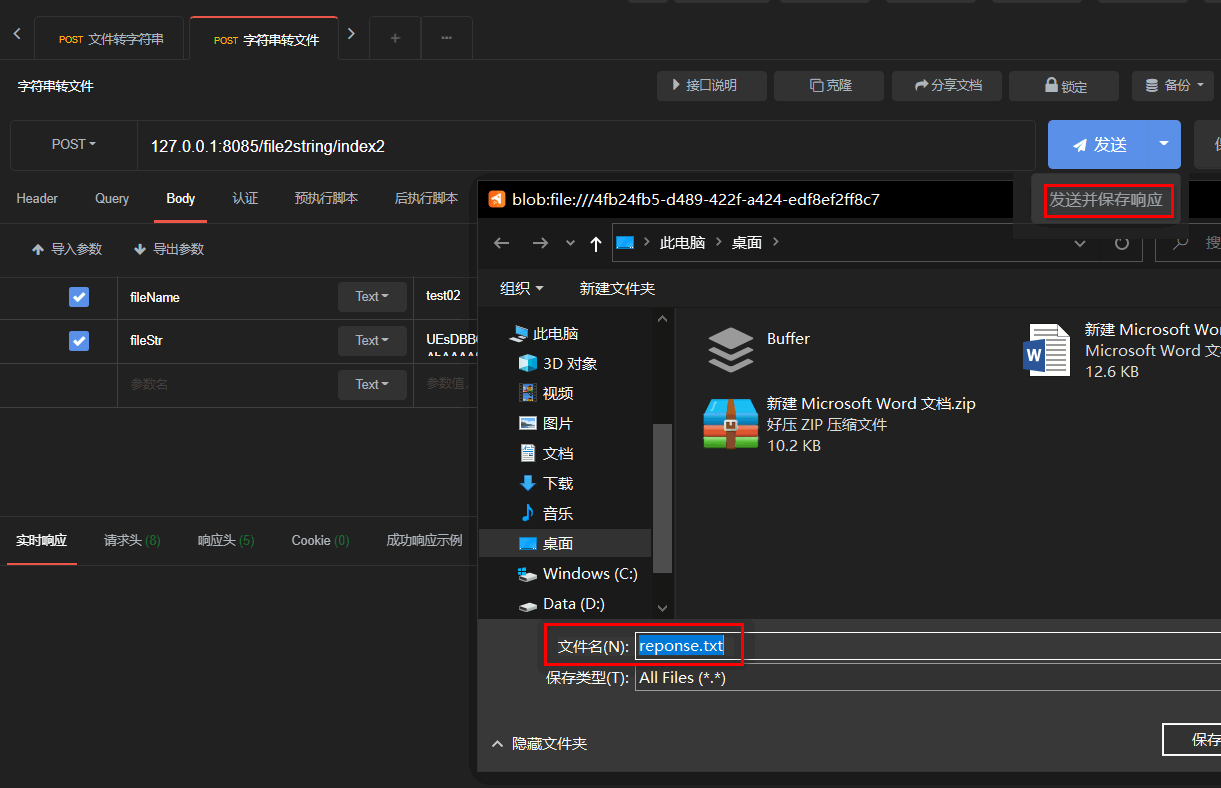Open the 组织 menu
Image resolution: width=1221 pixels, height=788 pixels.
coord(522,289)
